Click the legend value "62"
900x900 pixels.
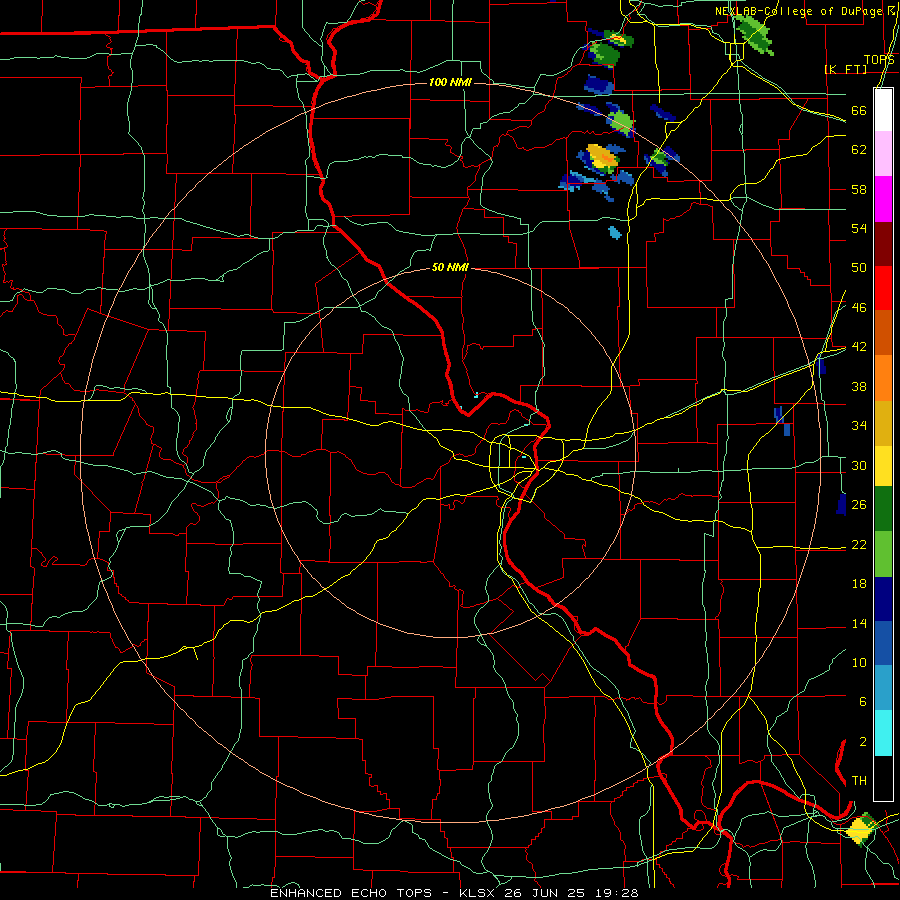click(x=859, y=150)
